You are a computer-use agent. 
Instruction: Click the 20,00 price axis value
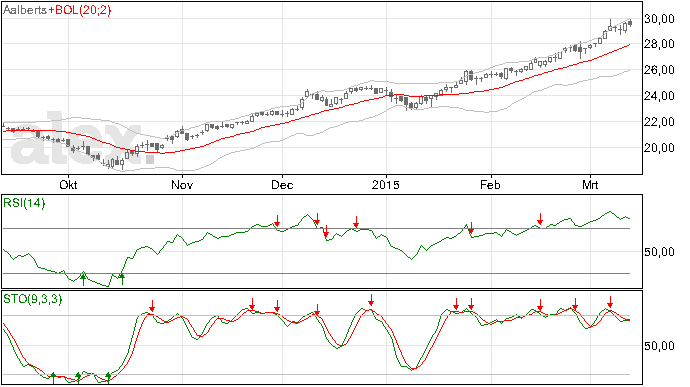tap(659, 147)
